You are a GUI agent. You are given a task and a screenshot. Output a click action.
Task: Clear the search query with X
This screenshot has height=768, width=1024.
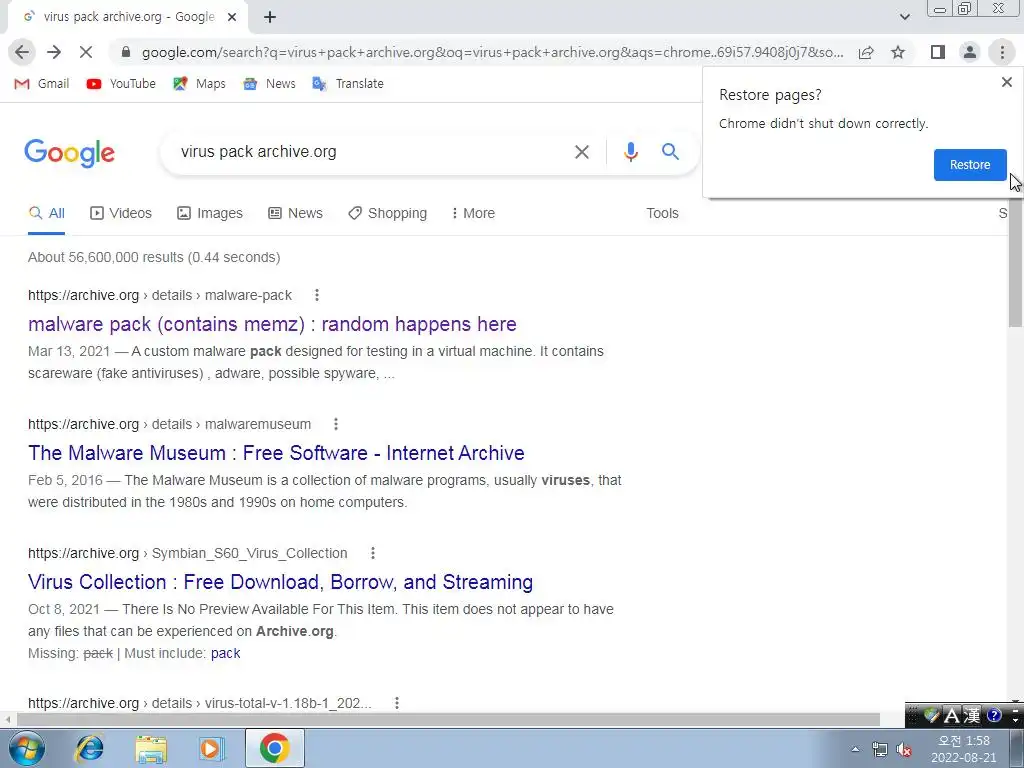point(581,152)
